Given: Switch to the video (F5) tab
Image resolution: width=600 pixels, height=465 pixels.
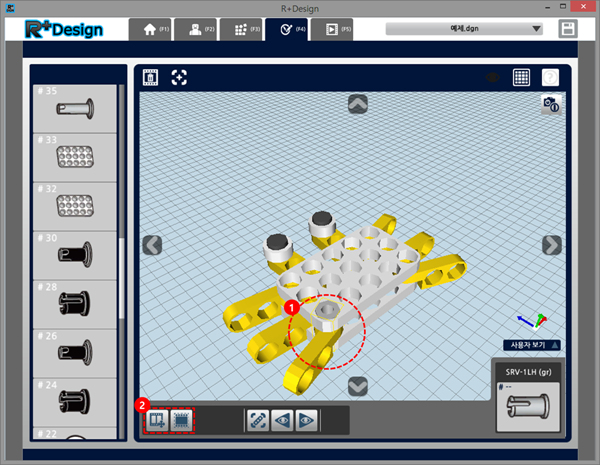Looking at the screenshot, I should pos(337,29).
